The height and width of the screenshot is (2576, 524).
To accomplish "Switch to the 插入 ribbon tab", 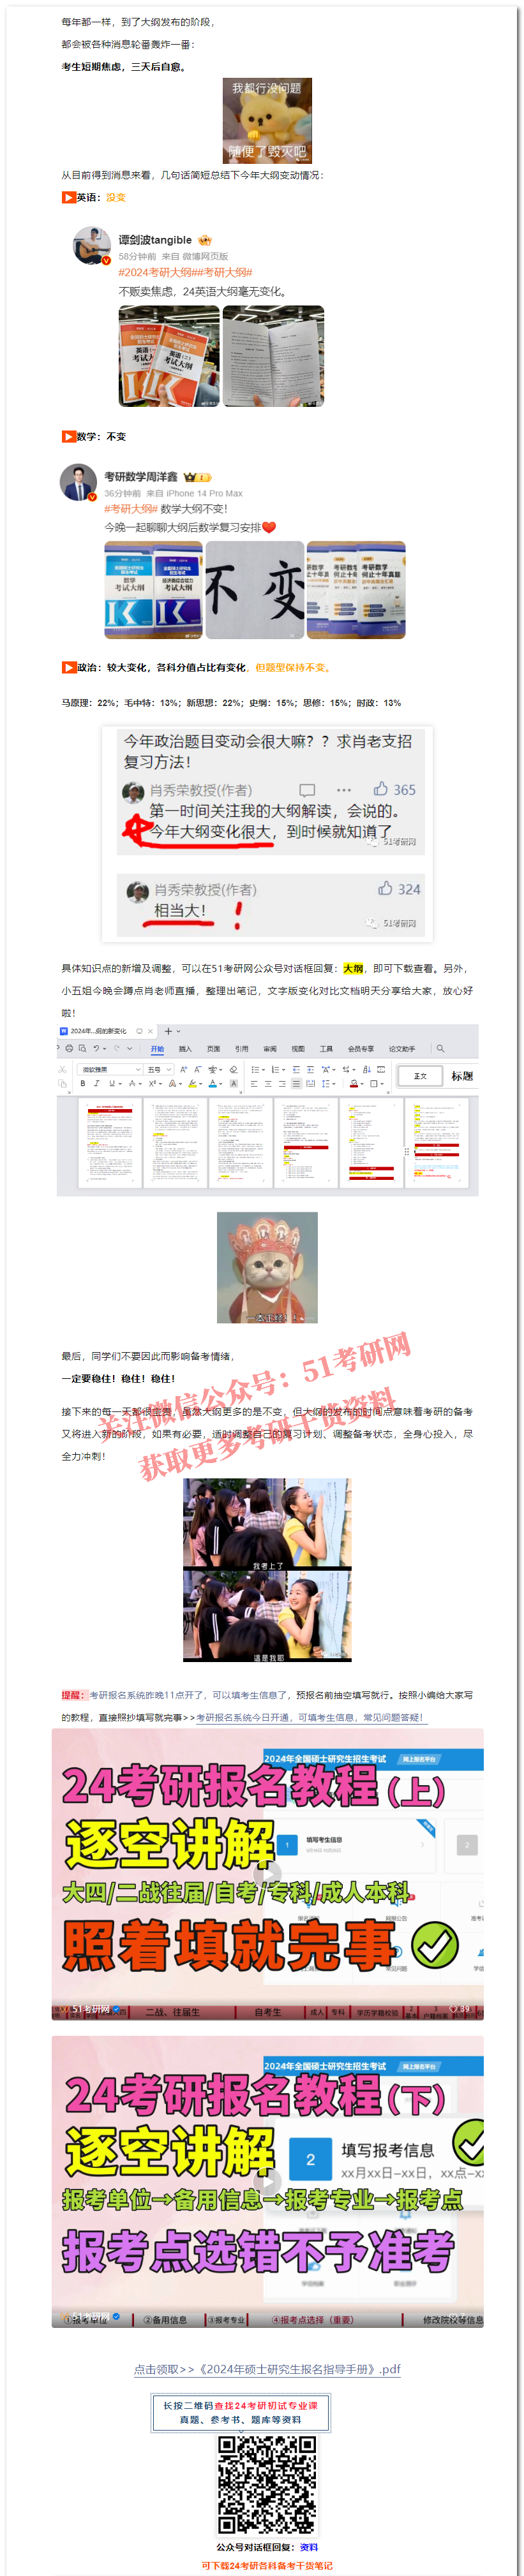I will coord(185,1049).
